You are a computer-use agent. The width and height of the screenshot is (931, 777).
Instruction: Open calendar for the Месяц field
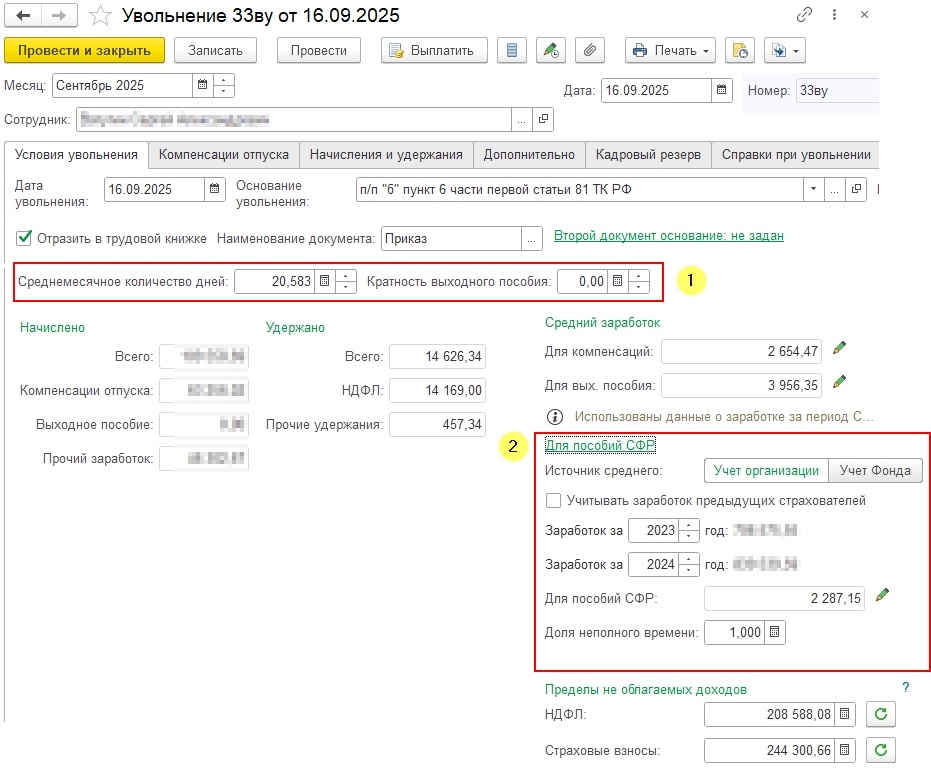202,85
